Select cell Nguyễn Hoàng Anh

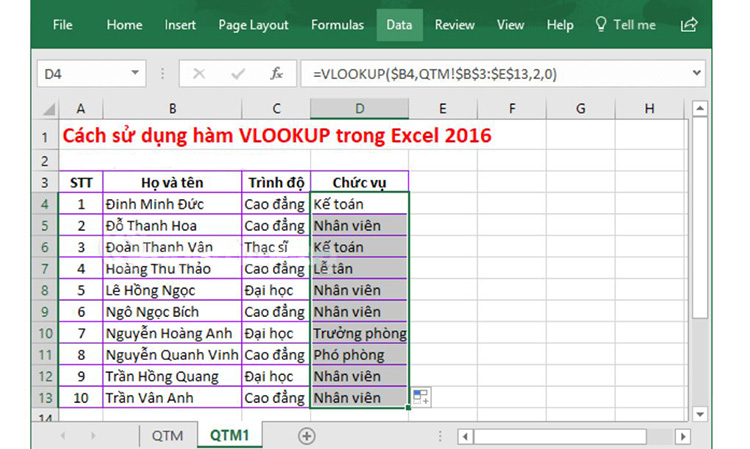tap(172, 333)
